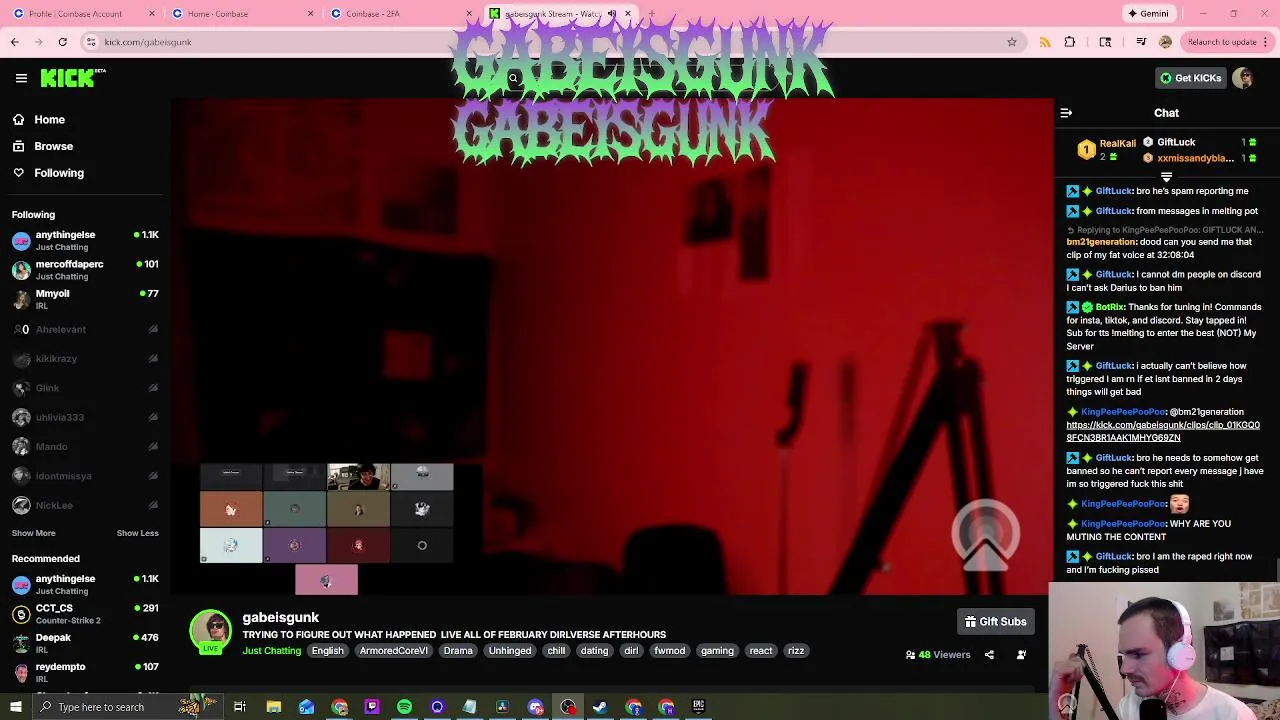1280x720 pixels.
Task: Open Mmyoll IRL channel
Action: pyautogui.click(x=85, y=299)
